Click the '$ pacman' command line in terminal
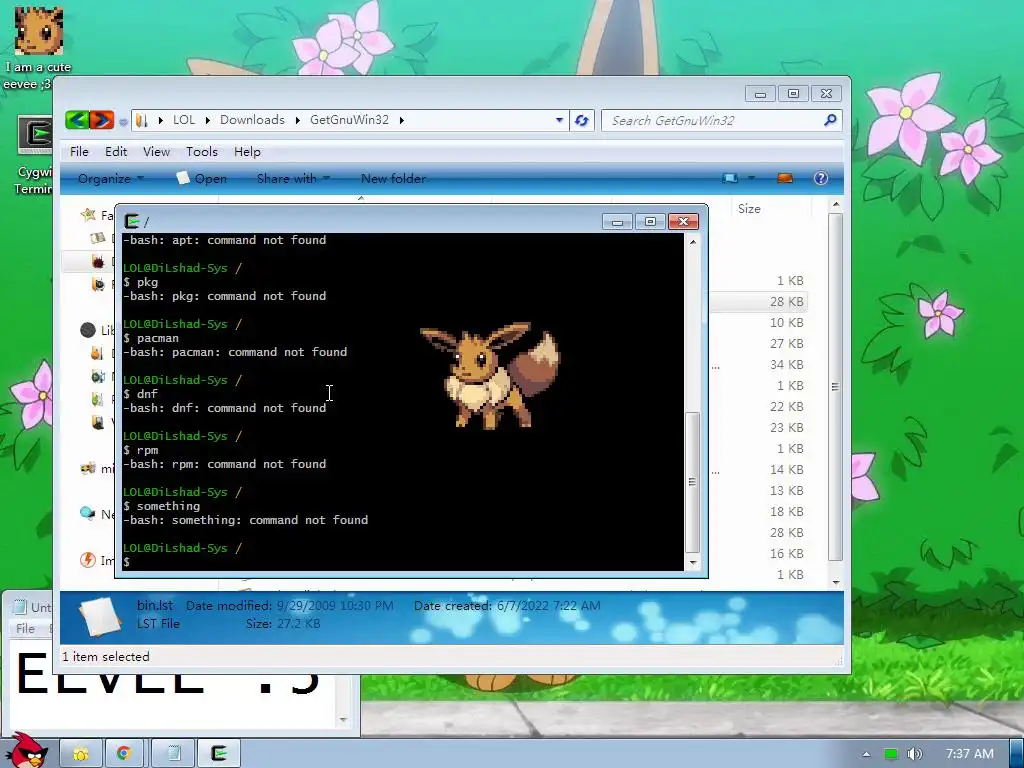Image resolution: width=1024 pixels, height=768 pixels. pyautogui.click(x=151, y=338)
